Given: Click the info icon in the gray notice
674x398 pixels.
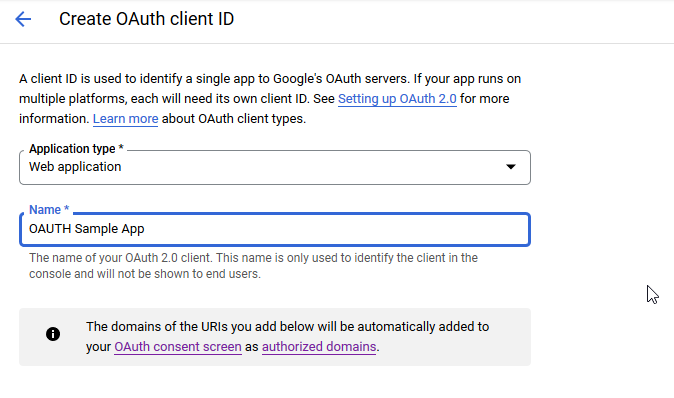Looking at the screenshot, I should 53,334.
